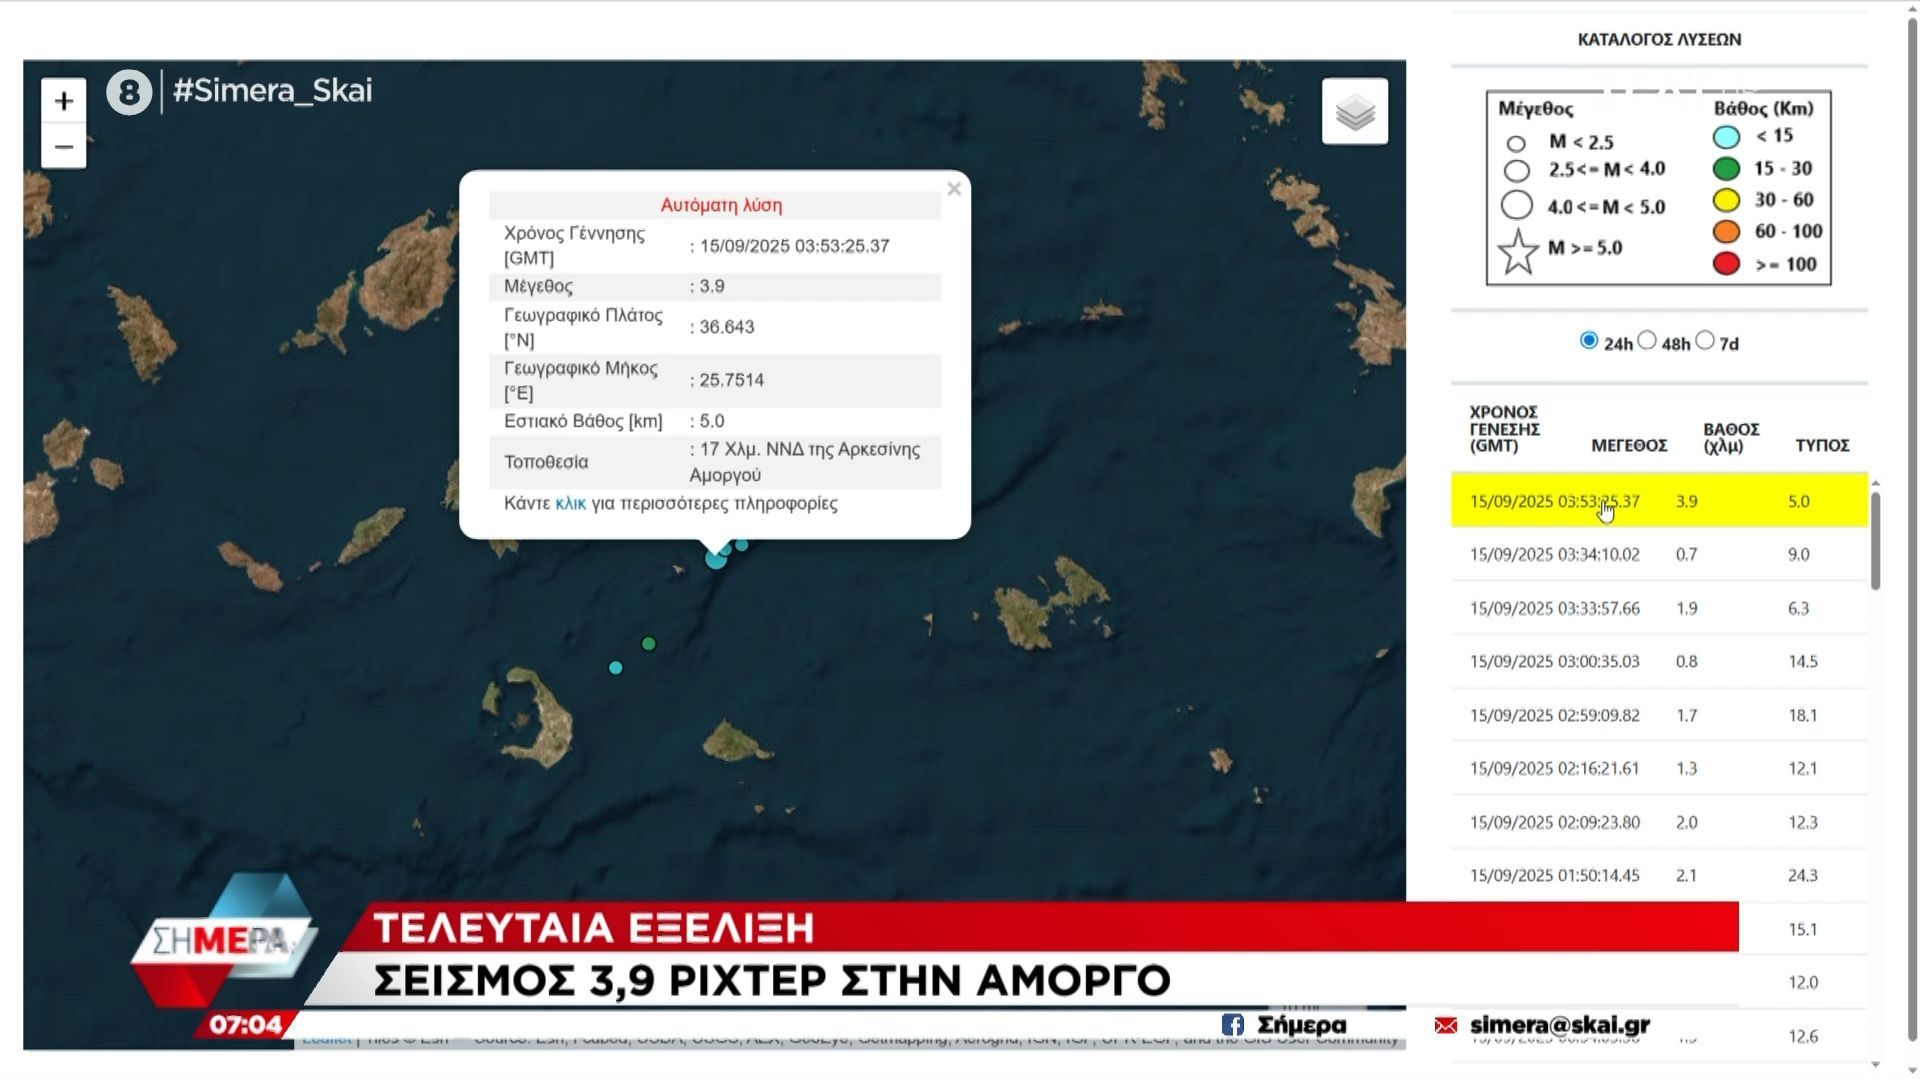Click the cyan marker northeast of Santorini
This screenshot has width=1920, height=1080.
tap(616, 668)
